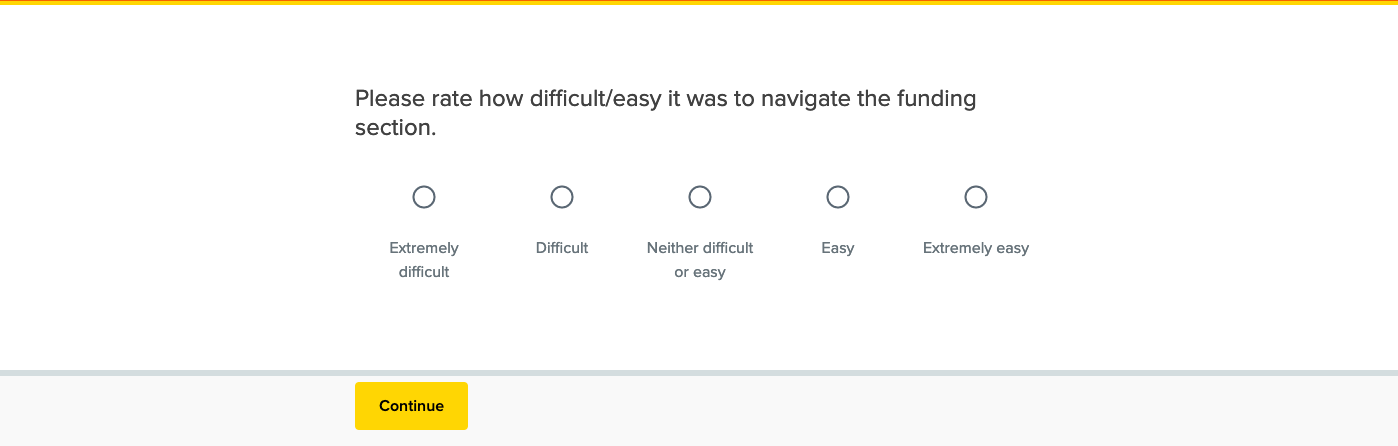Click the 'Neither difficult or easy' label
The height and width of the screenshot is (446, 1398).
point(700,260)
